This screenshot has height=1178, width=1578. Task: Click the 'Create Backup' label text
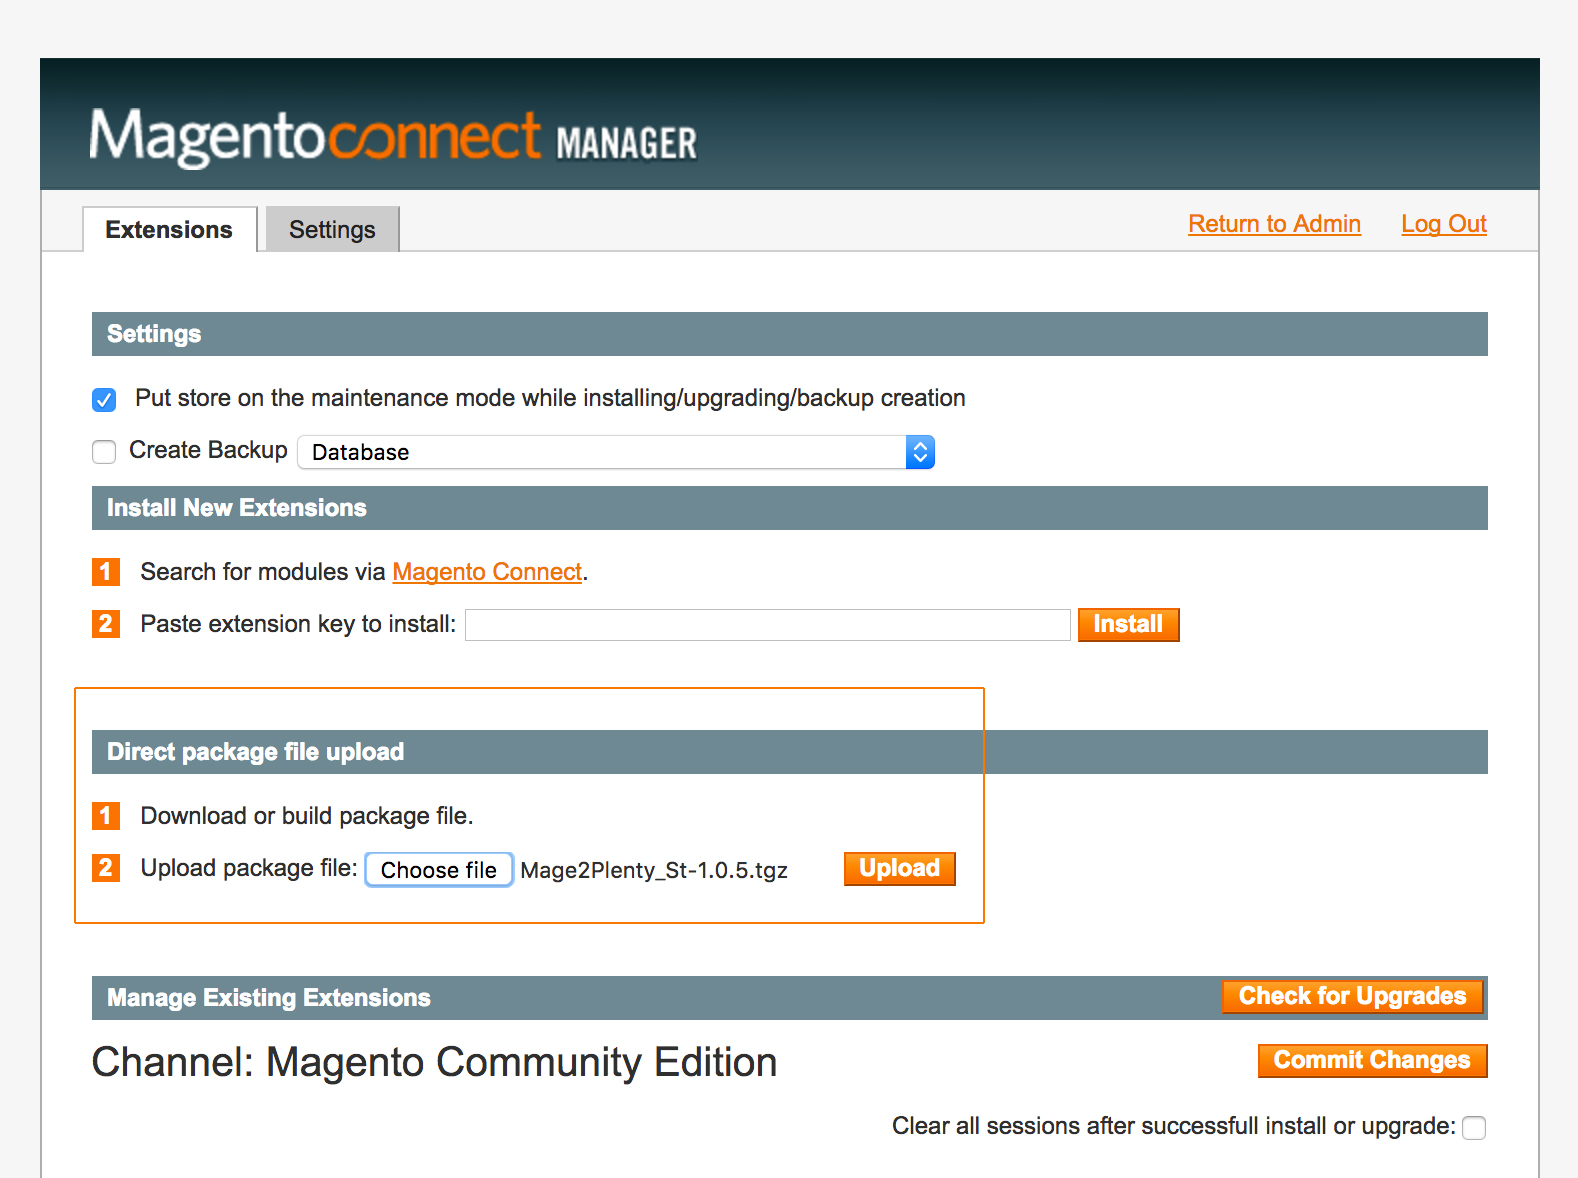tap(208, 450)
